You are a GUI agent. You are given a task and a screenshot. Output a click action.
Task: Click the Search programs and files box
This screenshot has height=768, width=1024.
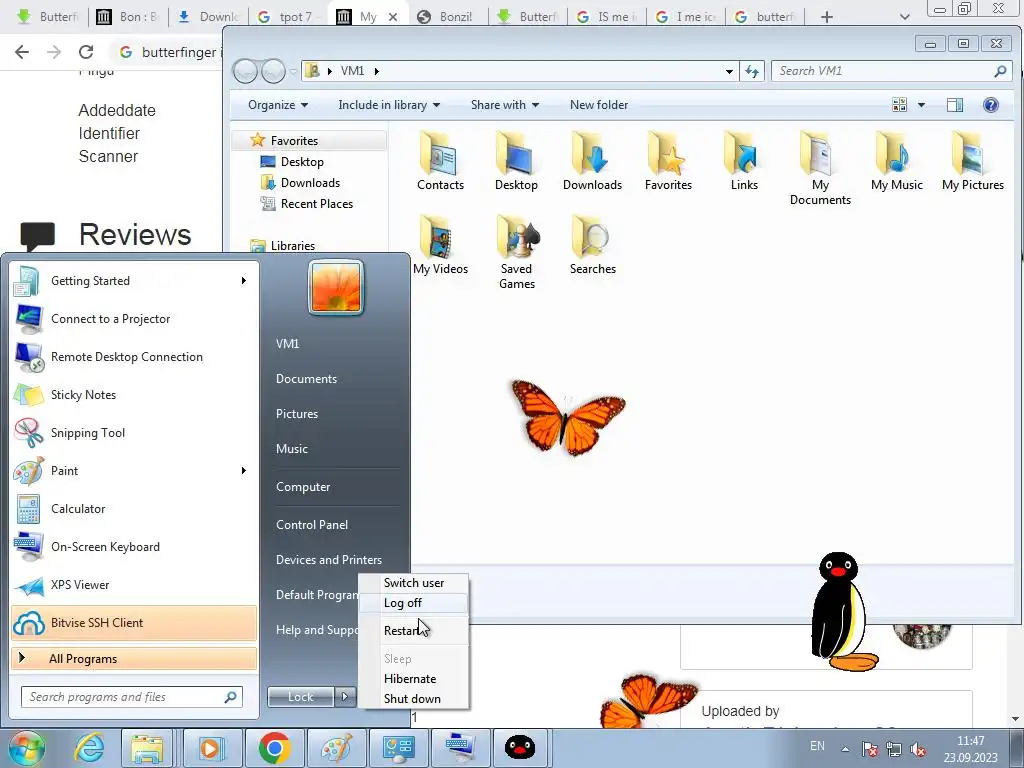[x=132, y=697]
